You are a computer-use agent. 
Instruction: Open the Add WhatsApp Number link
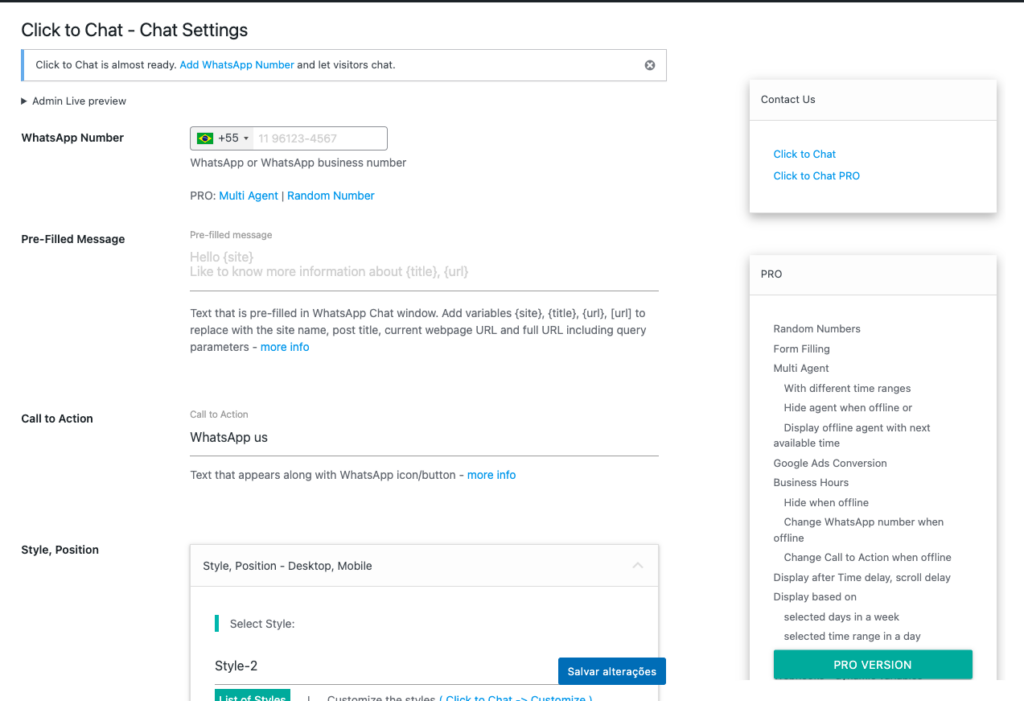236,65
